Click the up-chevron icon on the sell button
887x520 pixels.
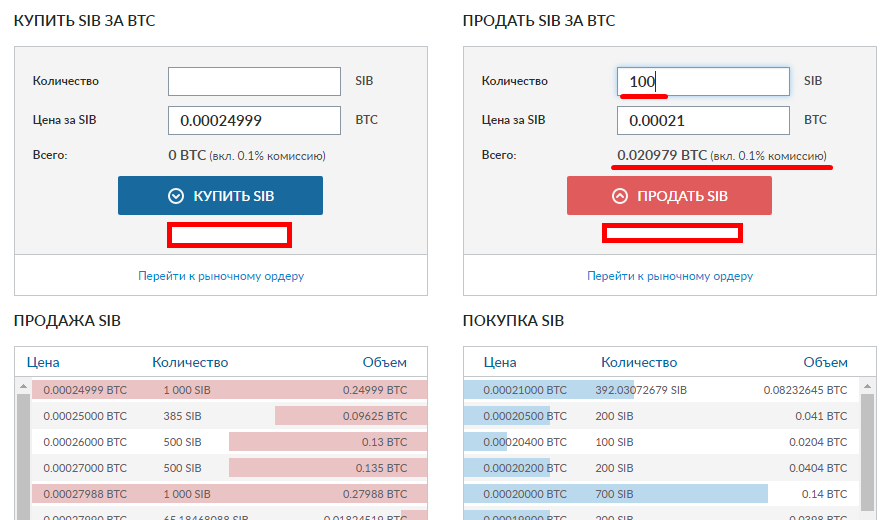point(620,196)
